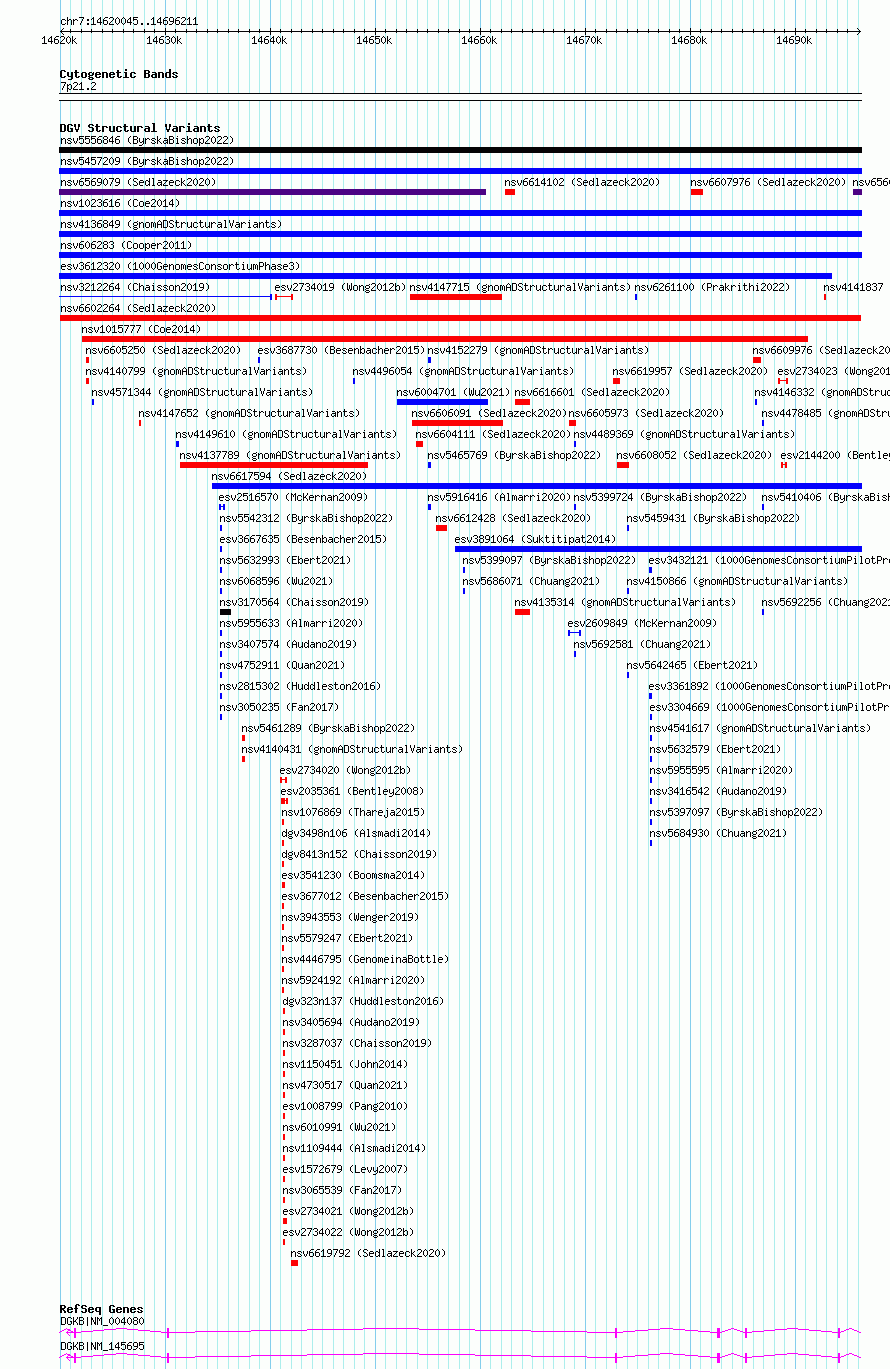Open the DGKB|NM_145695 gene label
890x1369 pixels.
[x=102, y=1346]
